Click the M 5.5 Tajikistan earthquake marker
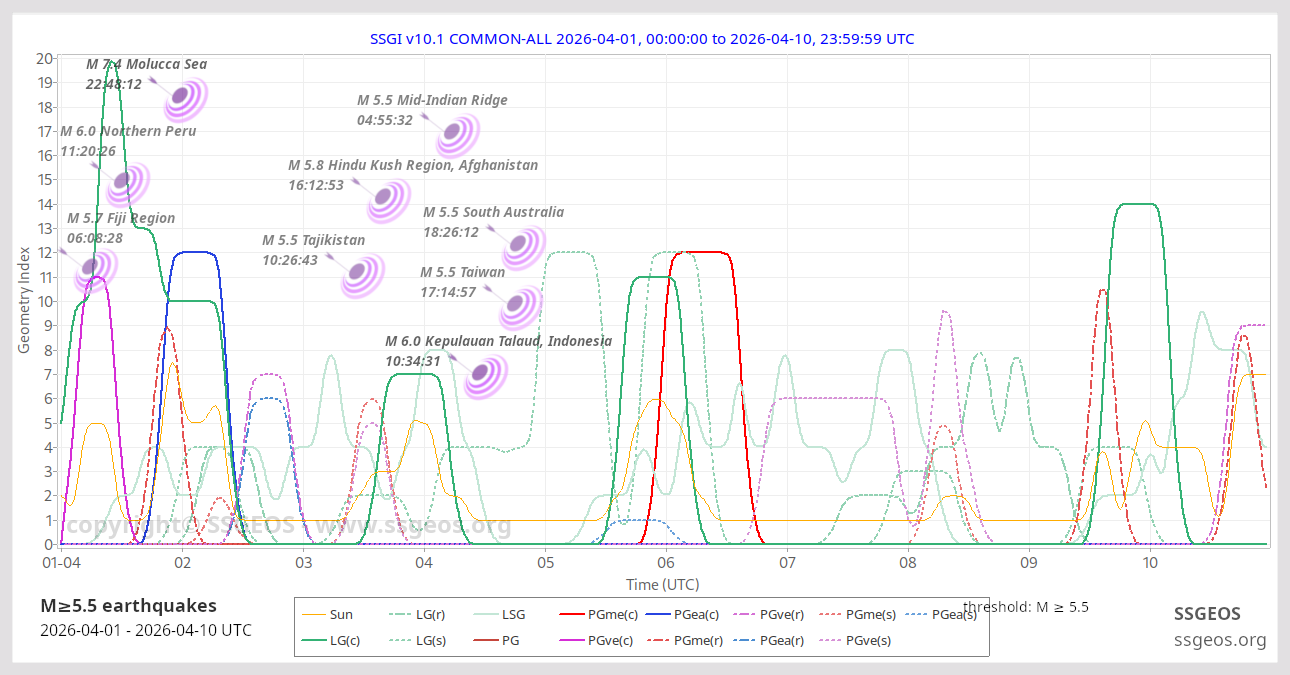 coord(361,274)
